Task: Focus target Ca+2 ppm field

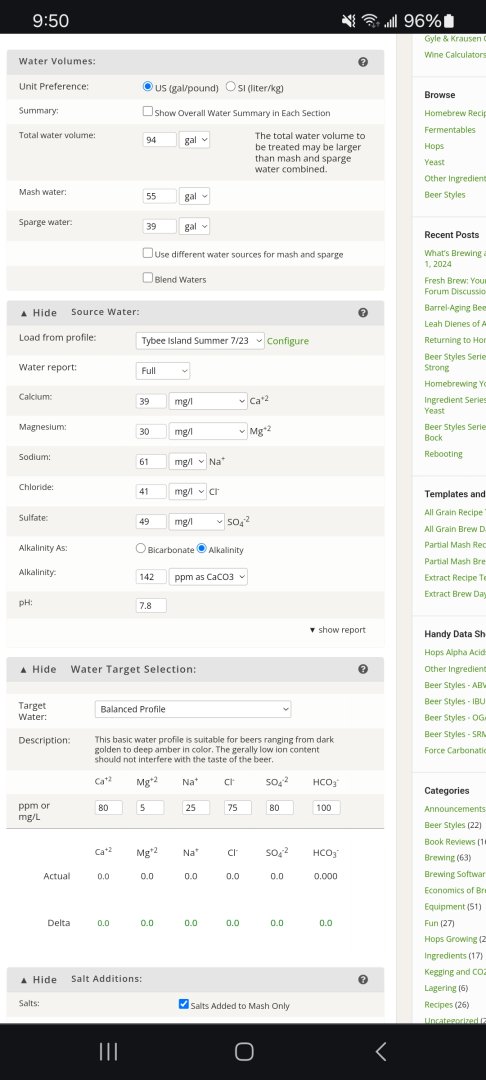Action: point(109,808)
